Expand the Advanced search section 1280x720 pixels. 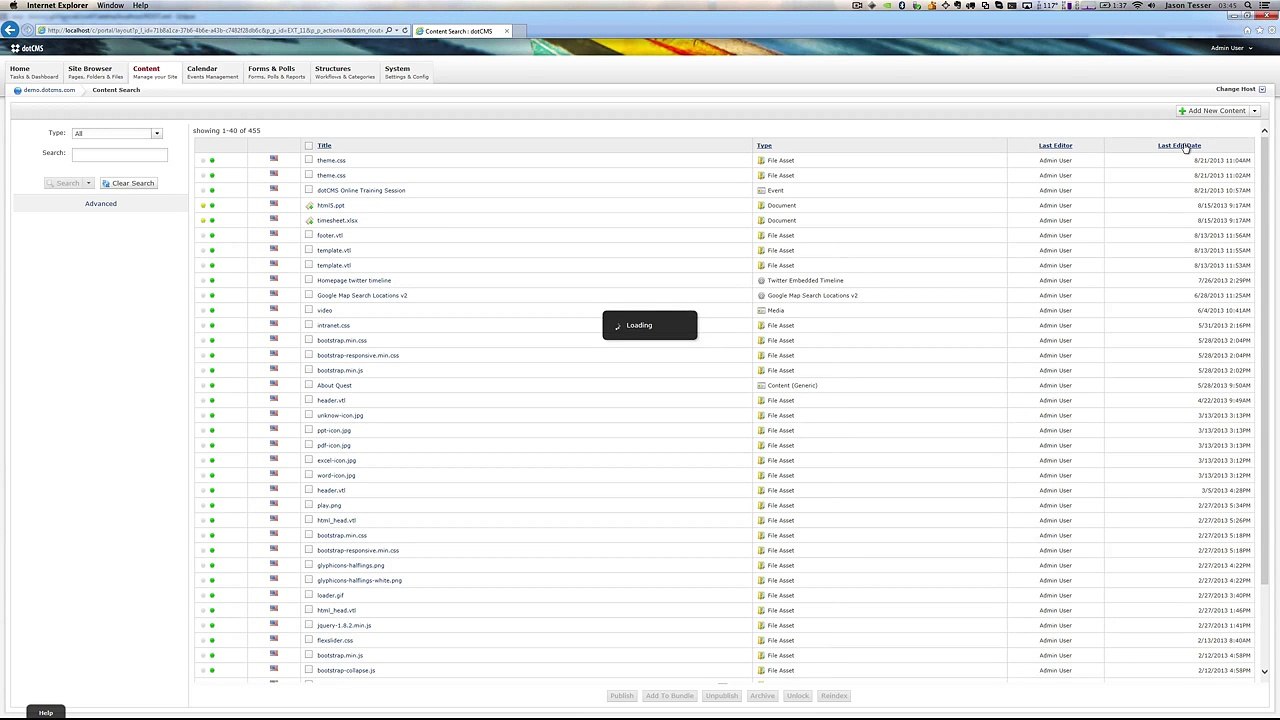[101, 203]
